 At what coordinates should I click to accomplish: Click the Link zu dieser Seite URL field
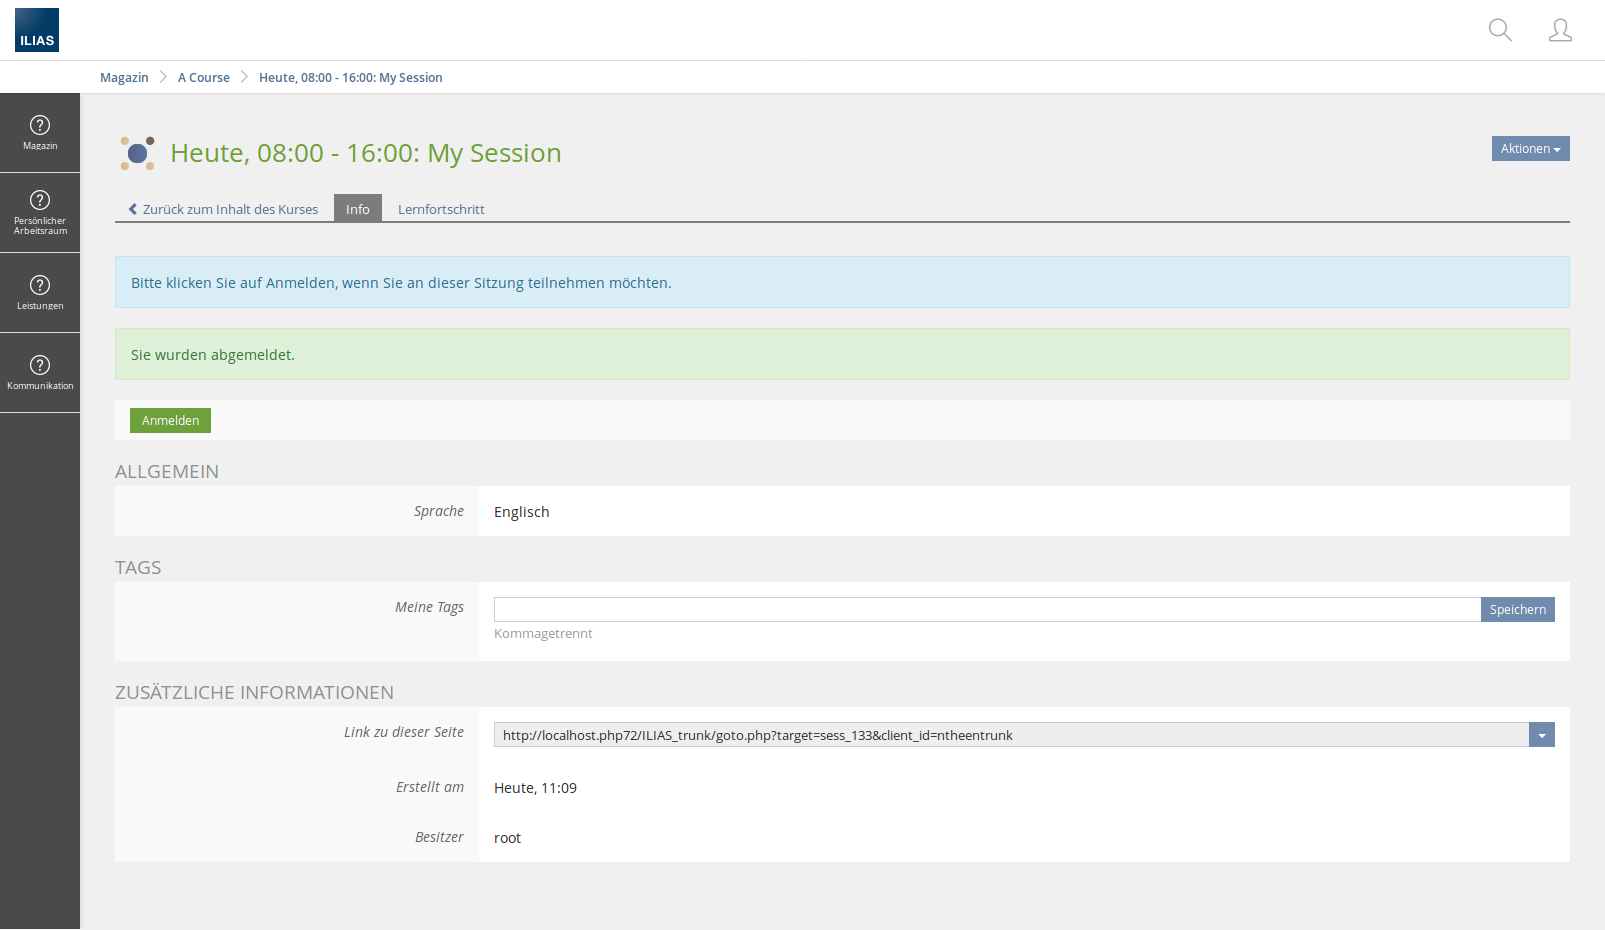1010,735
